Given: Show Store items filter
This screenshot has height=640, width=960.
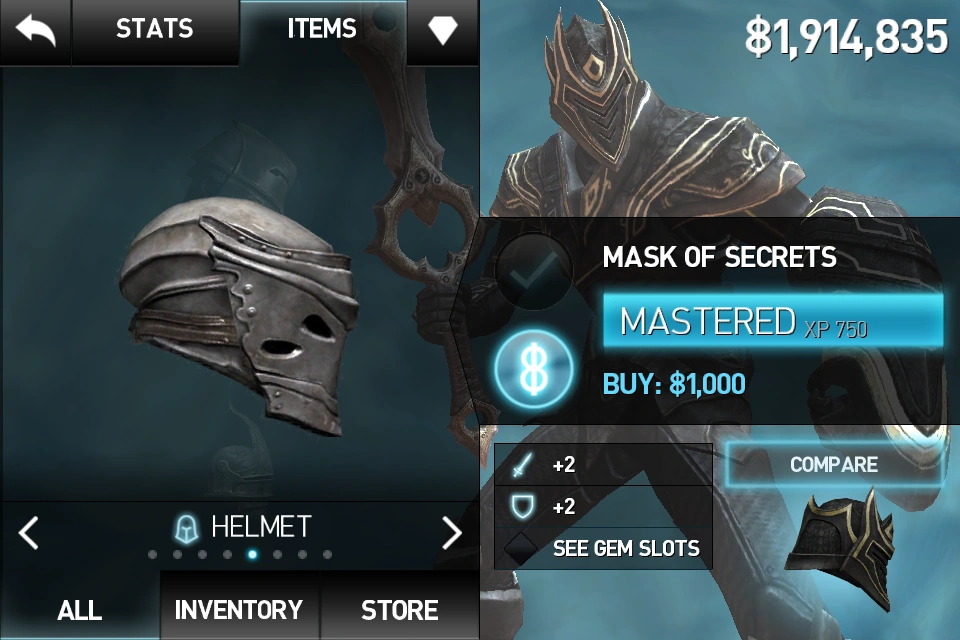Looking at the screenshot, I should pyautogui.click(x=400, y=608).
